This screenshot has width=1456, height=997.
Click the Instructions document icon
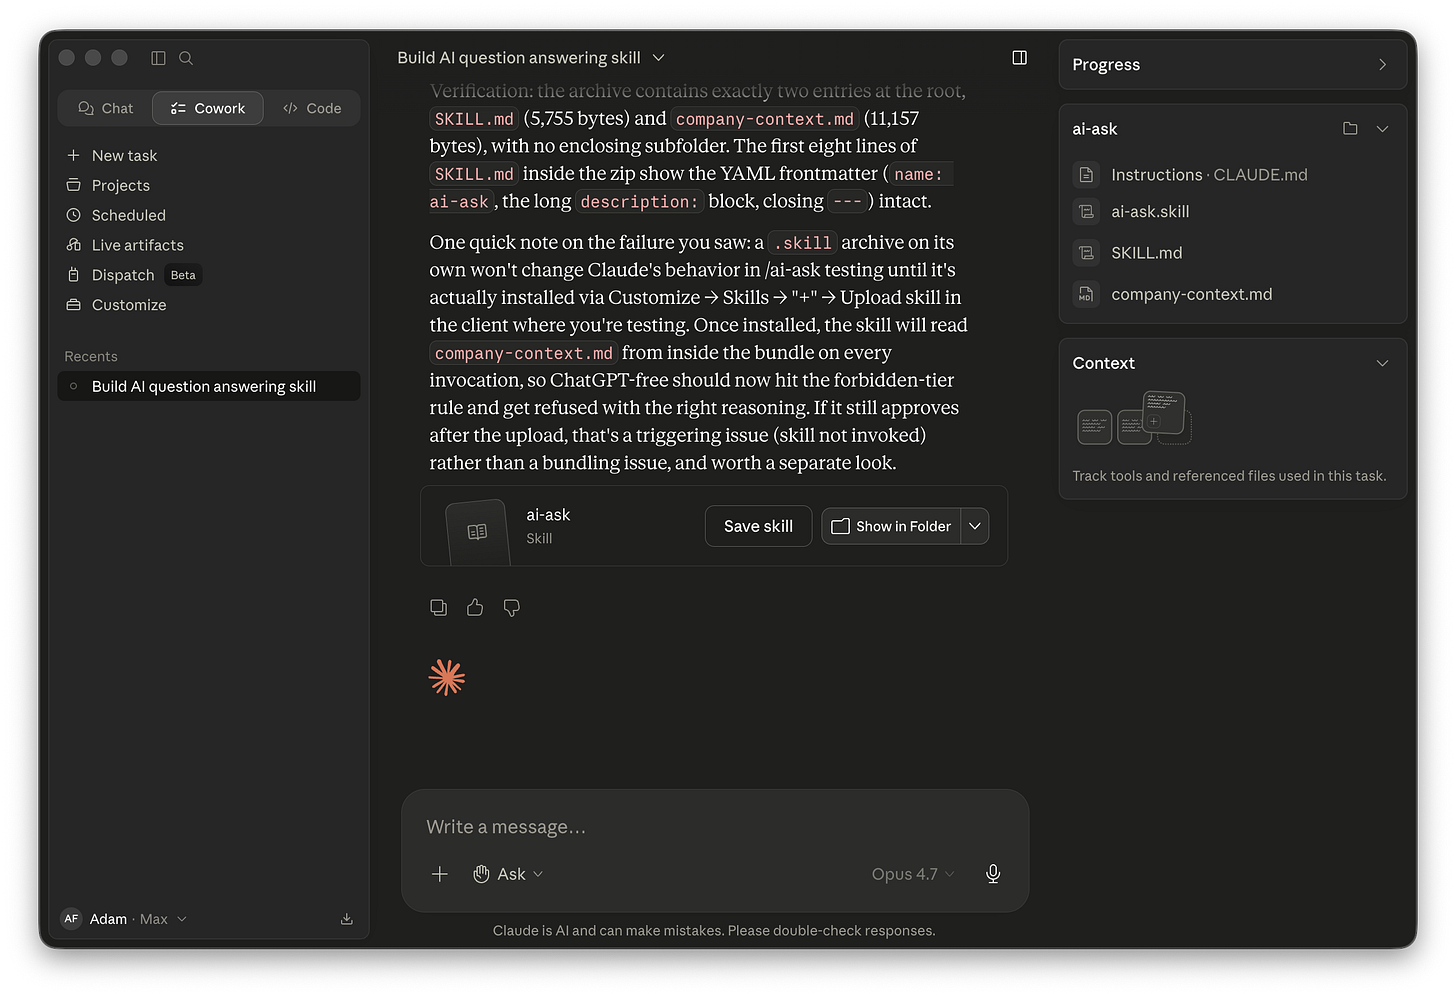click(1086, 175)
